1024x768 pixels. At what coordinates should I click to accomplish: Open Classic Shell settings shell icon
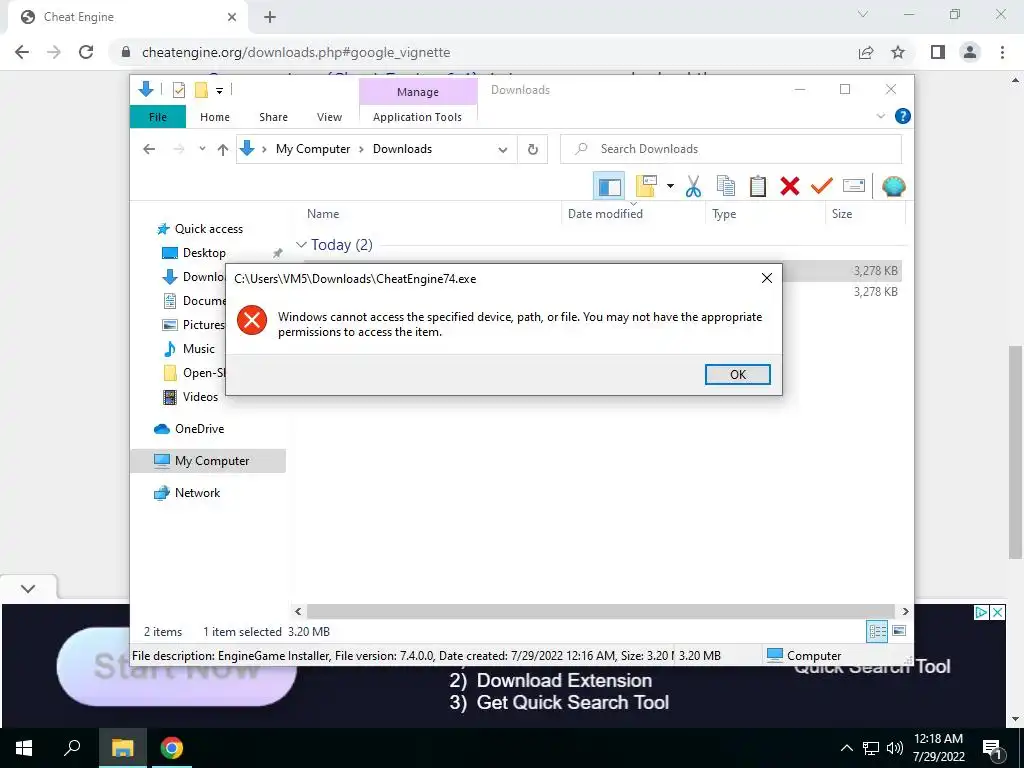[893, 186]
